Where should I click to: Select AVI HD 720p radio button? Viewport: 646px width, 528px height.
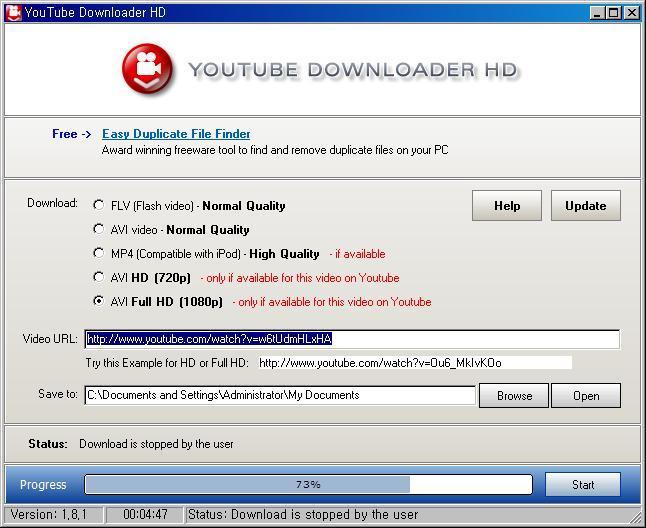[98, 277]
